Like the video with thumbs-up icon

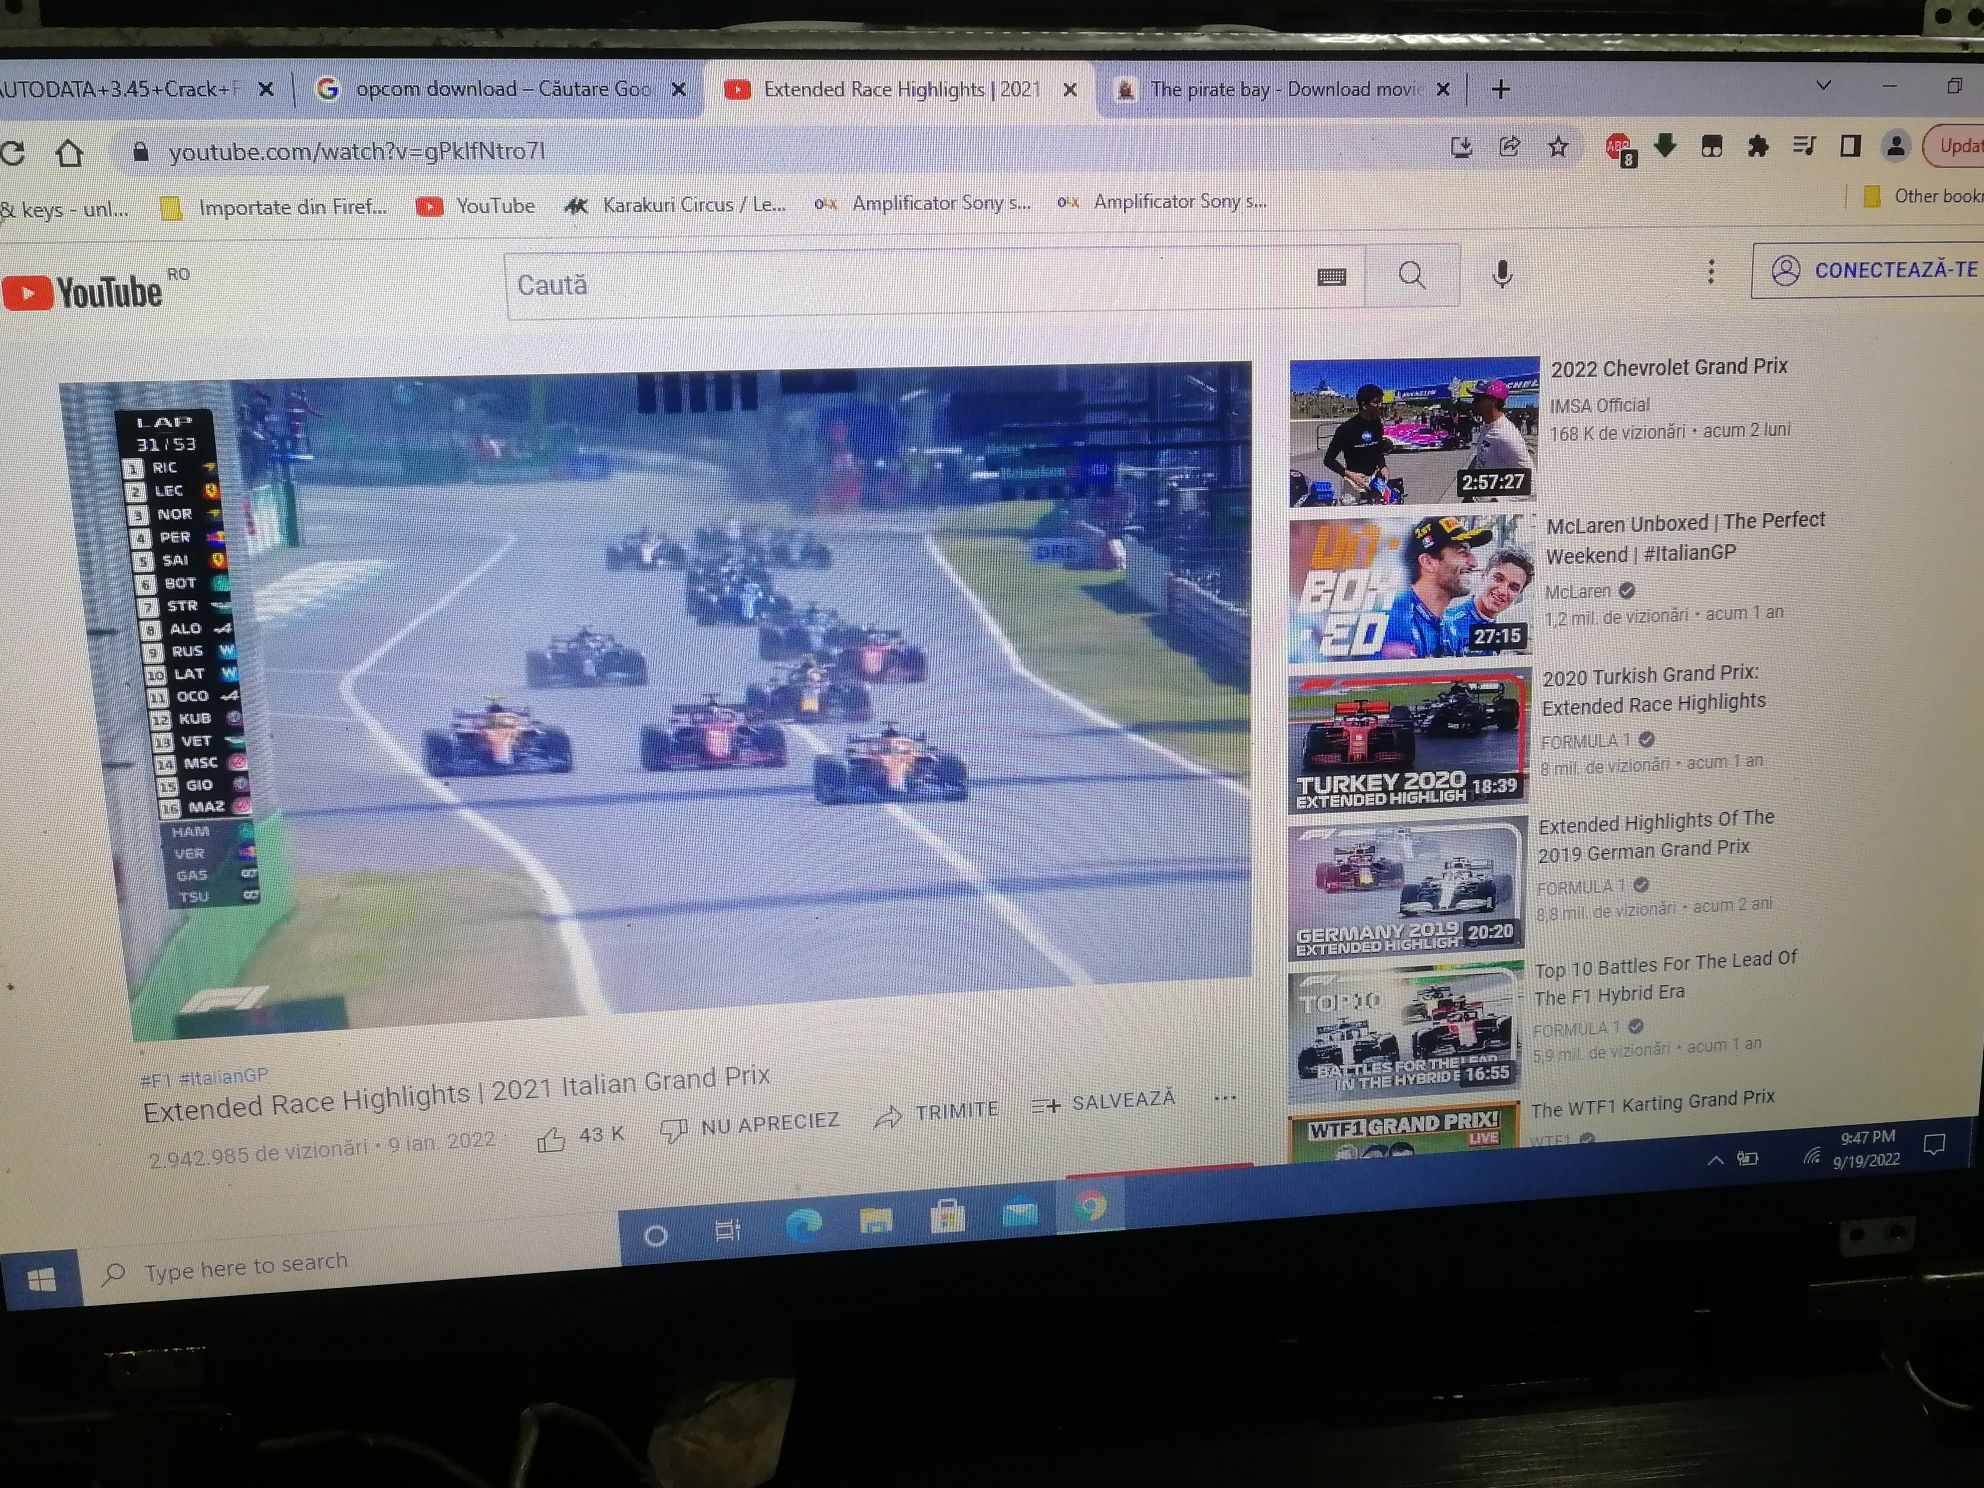pos(551,1139)
